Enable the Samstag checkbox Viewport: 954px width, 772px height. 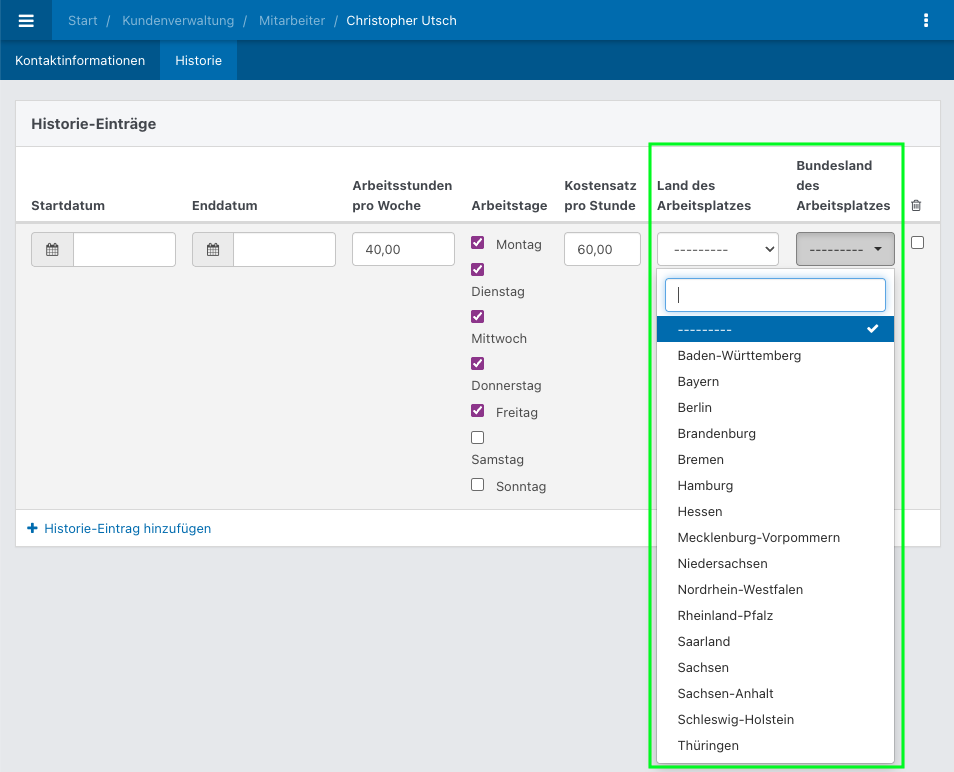477,437
